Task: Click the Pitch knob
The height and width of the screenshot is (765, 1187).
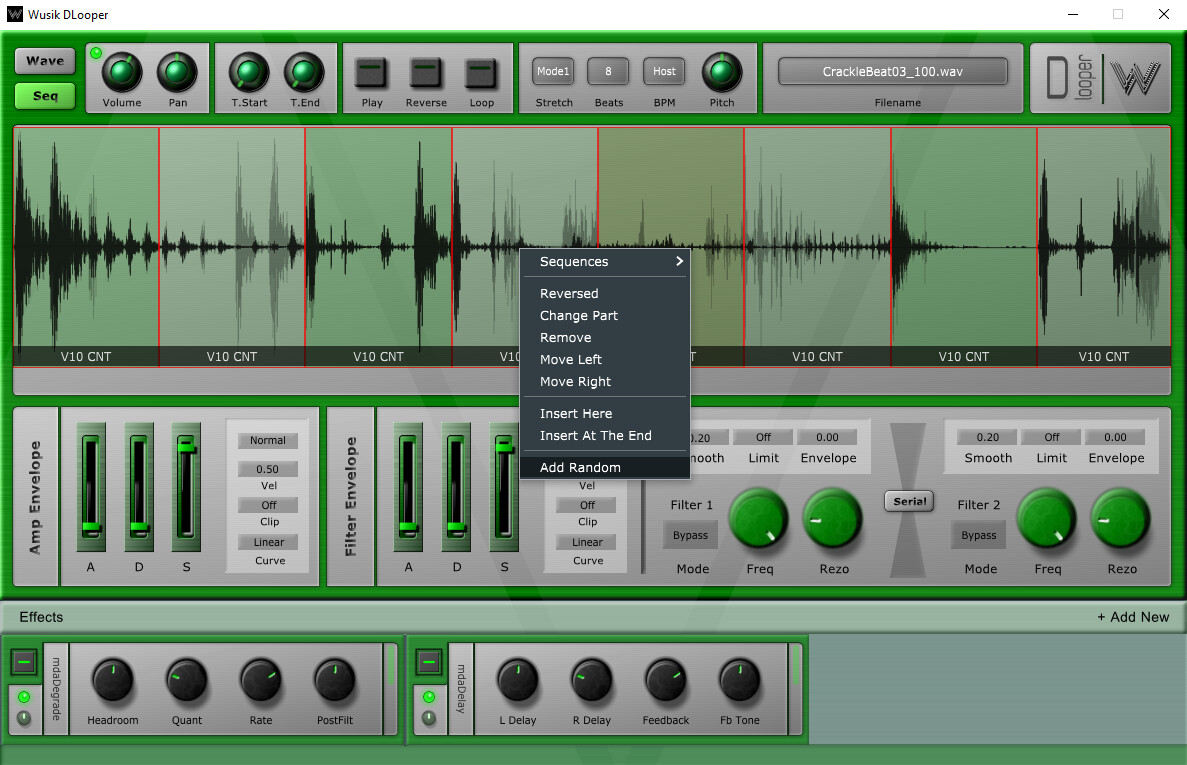Action: [722, 73]
